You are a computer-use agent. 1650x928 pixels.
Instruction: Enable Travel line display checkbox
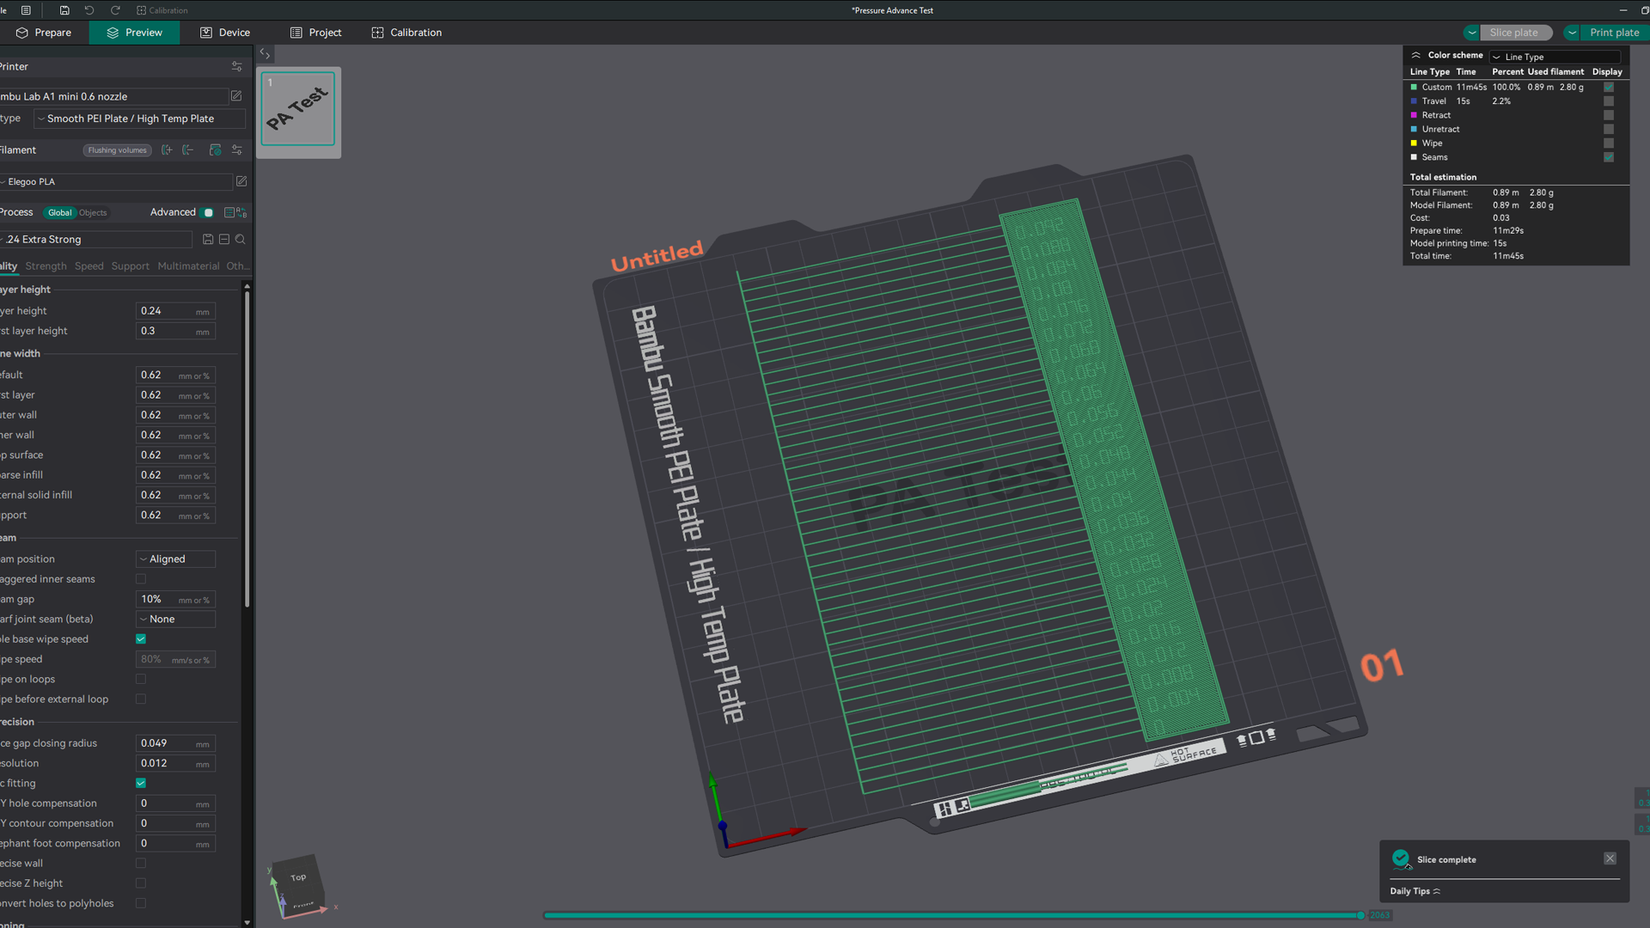(1608, 101)
